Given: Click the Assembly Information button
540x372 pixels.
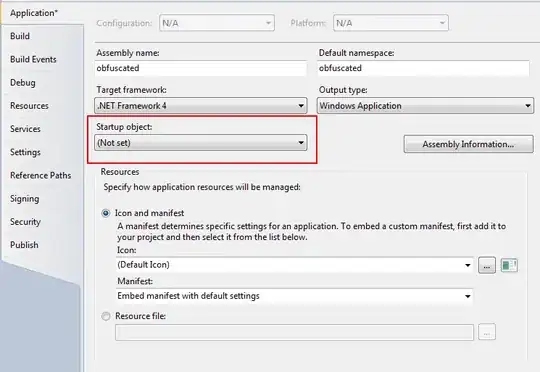Looking at the screenshot, I should tap(468, 144).
